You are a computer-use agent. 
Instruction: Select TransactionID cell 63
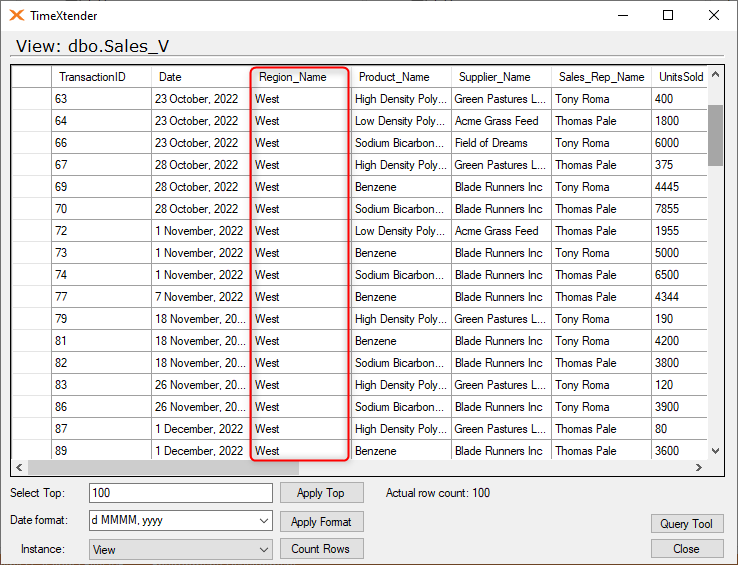click(101, 99)
